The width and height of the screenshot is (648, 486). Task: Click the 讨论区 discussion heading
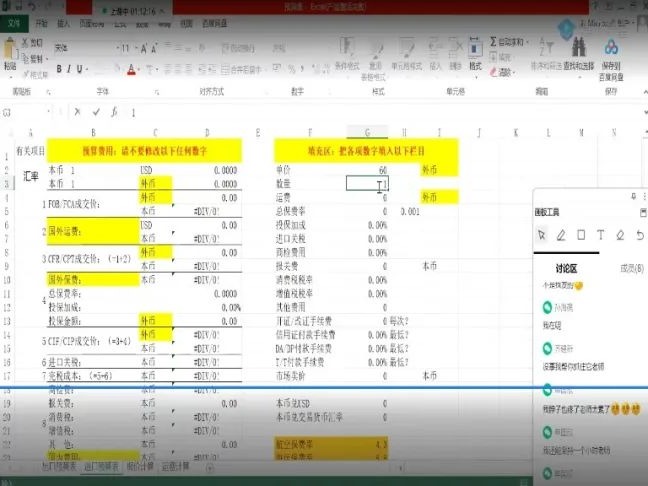coord(569,267)
